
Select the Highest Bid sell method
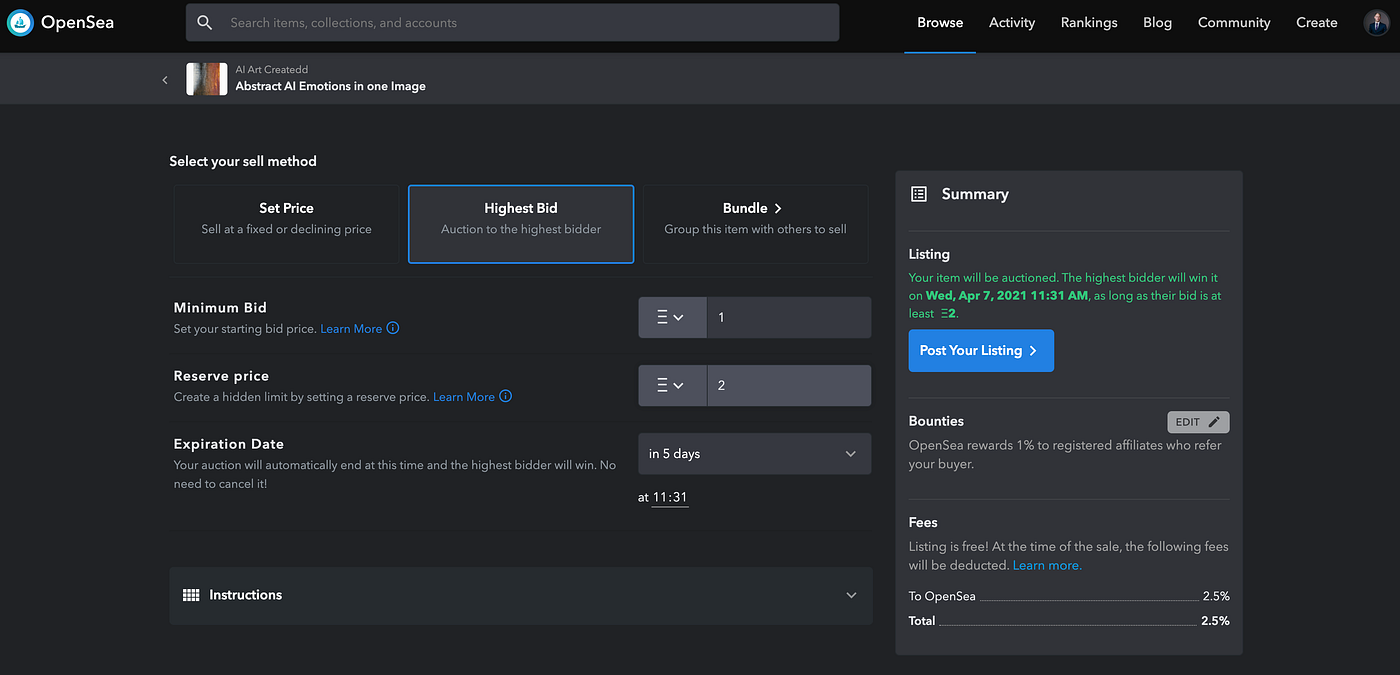coord(521,223)
